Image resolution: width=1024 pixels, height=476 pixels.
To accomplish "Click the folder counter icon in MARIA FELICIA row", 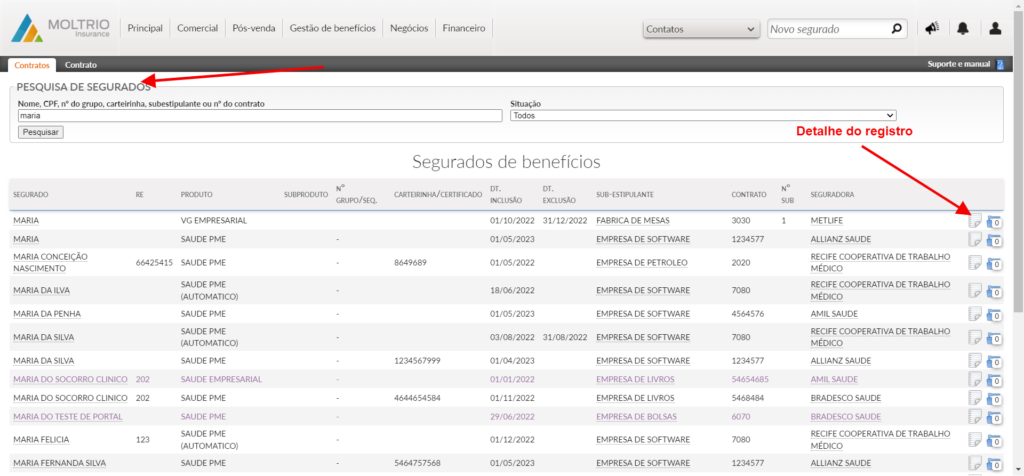I will pyautogui.click(x=994, y=440).
